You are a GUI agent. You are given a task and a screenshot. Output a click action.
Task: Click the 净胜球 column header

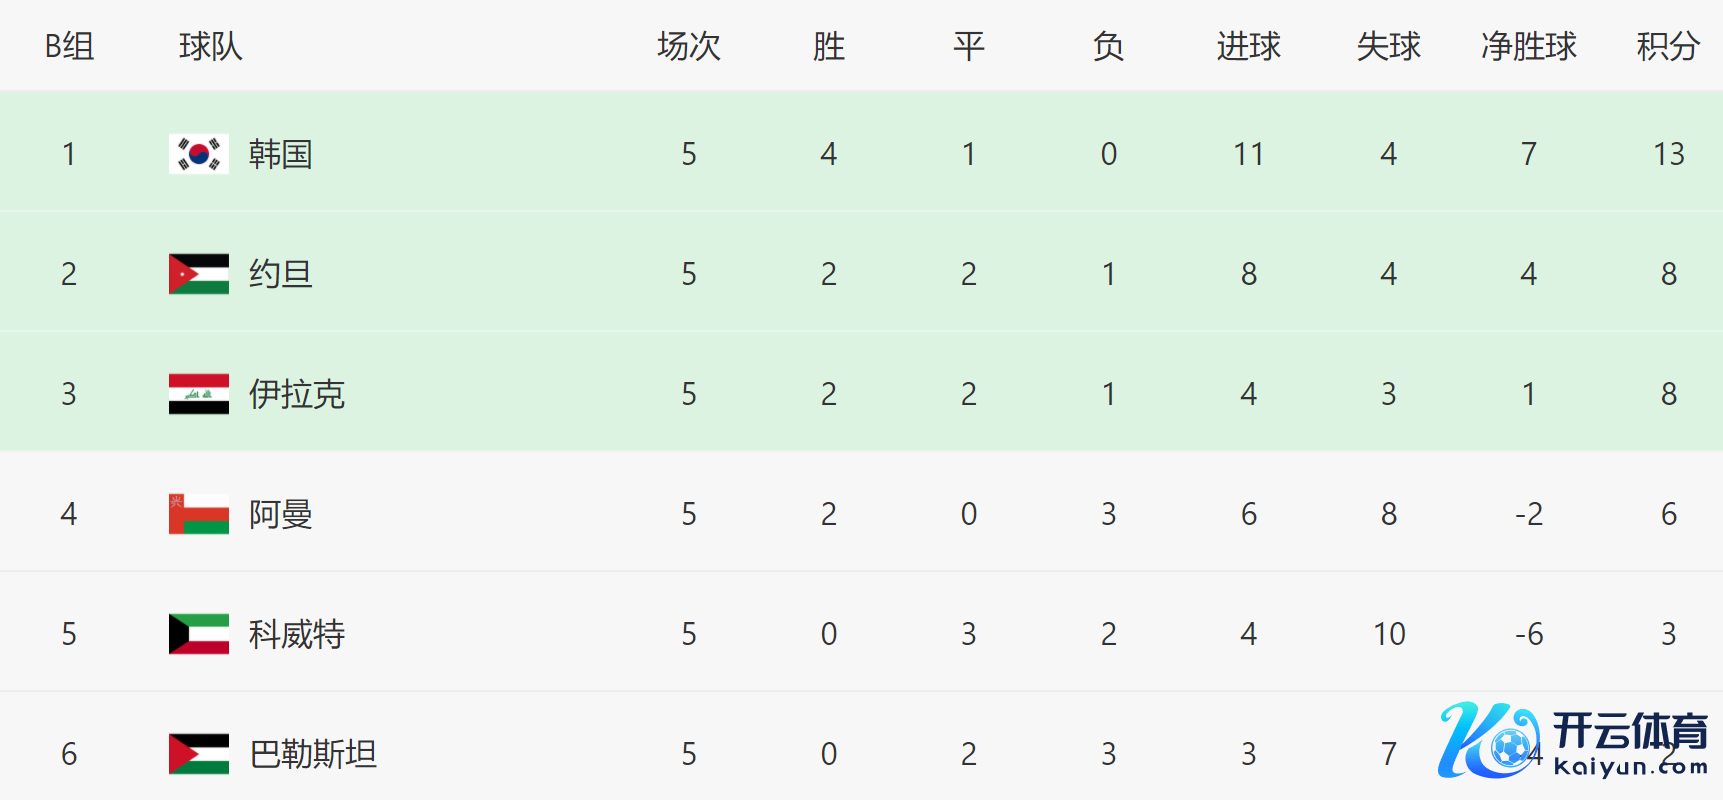pos(1528,46)
